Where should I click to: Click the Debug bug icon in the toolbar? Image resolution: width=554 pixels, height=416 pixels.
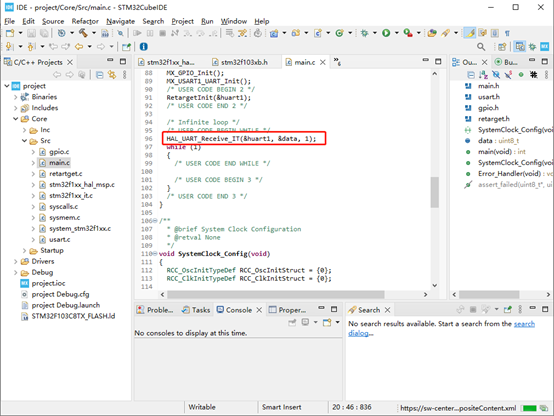click(x=364, y=33)
